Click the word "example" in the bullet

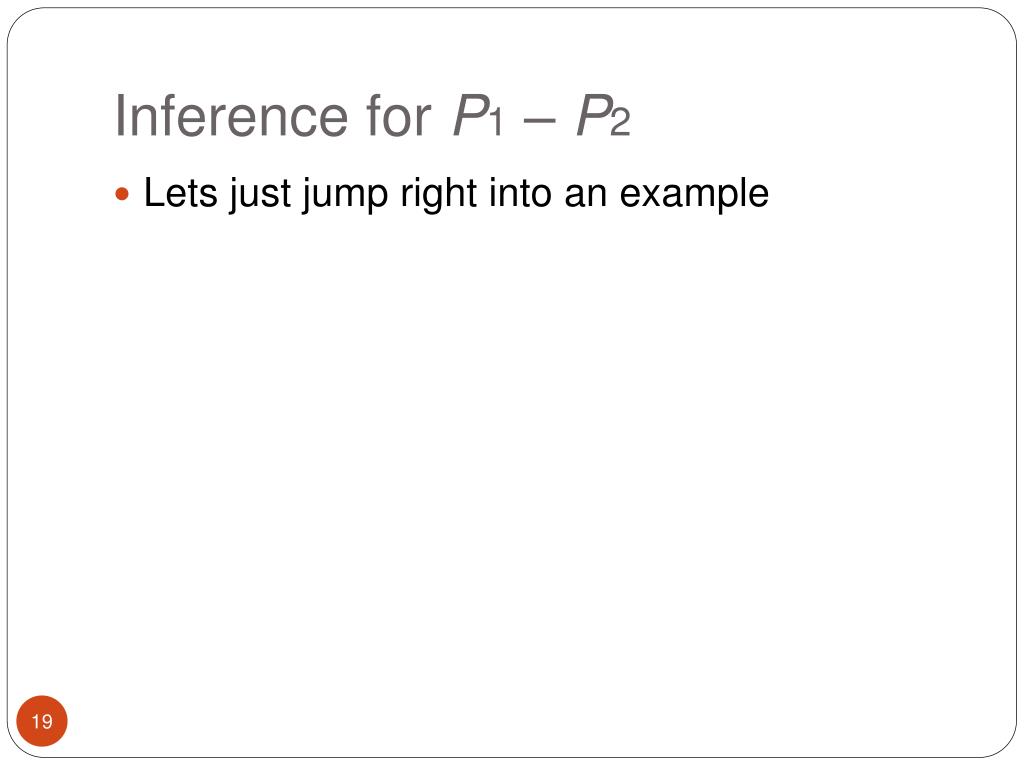coord(694,196)
